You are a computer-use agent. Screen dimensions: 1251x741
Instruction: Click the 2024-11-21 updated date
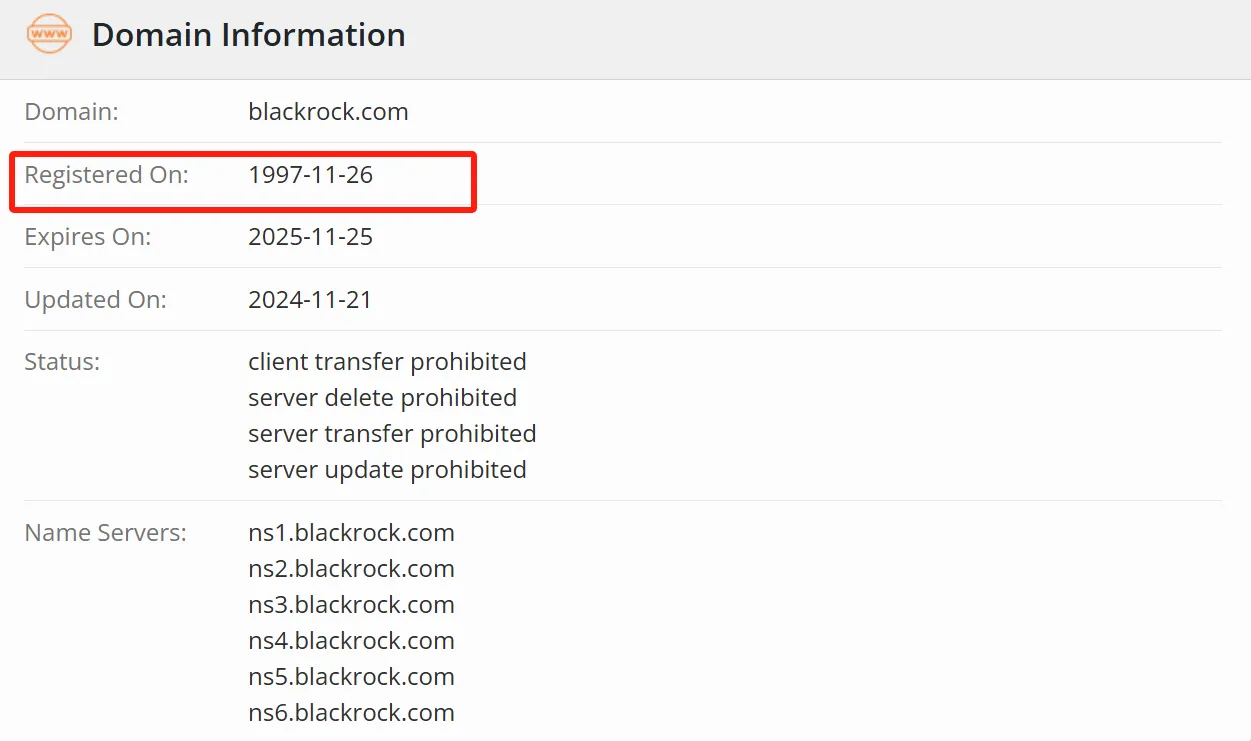click(x=310, y=299)
